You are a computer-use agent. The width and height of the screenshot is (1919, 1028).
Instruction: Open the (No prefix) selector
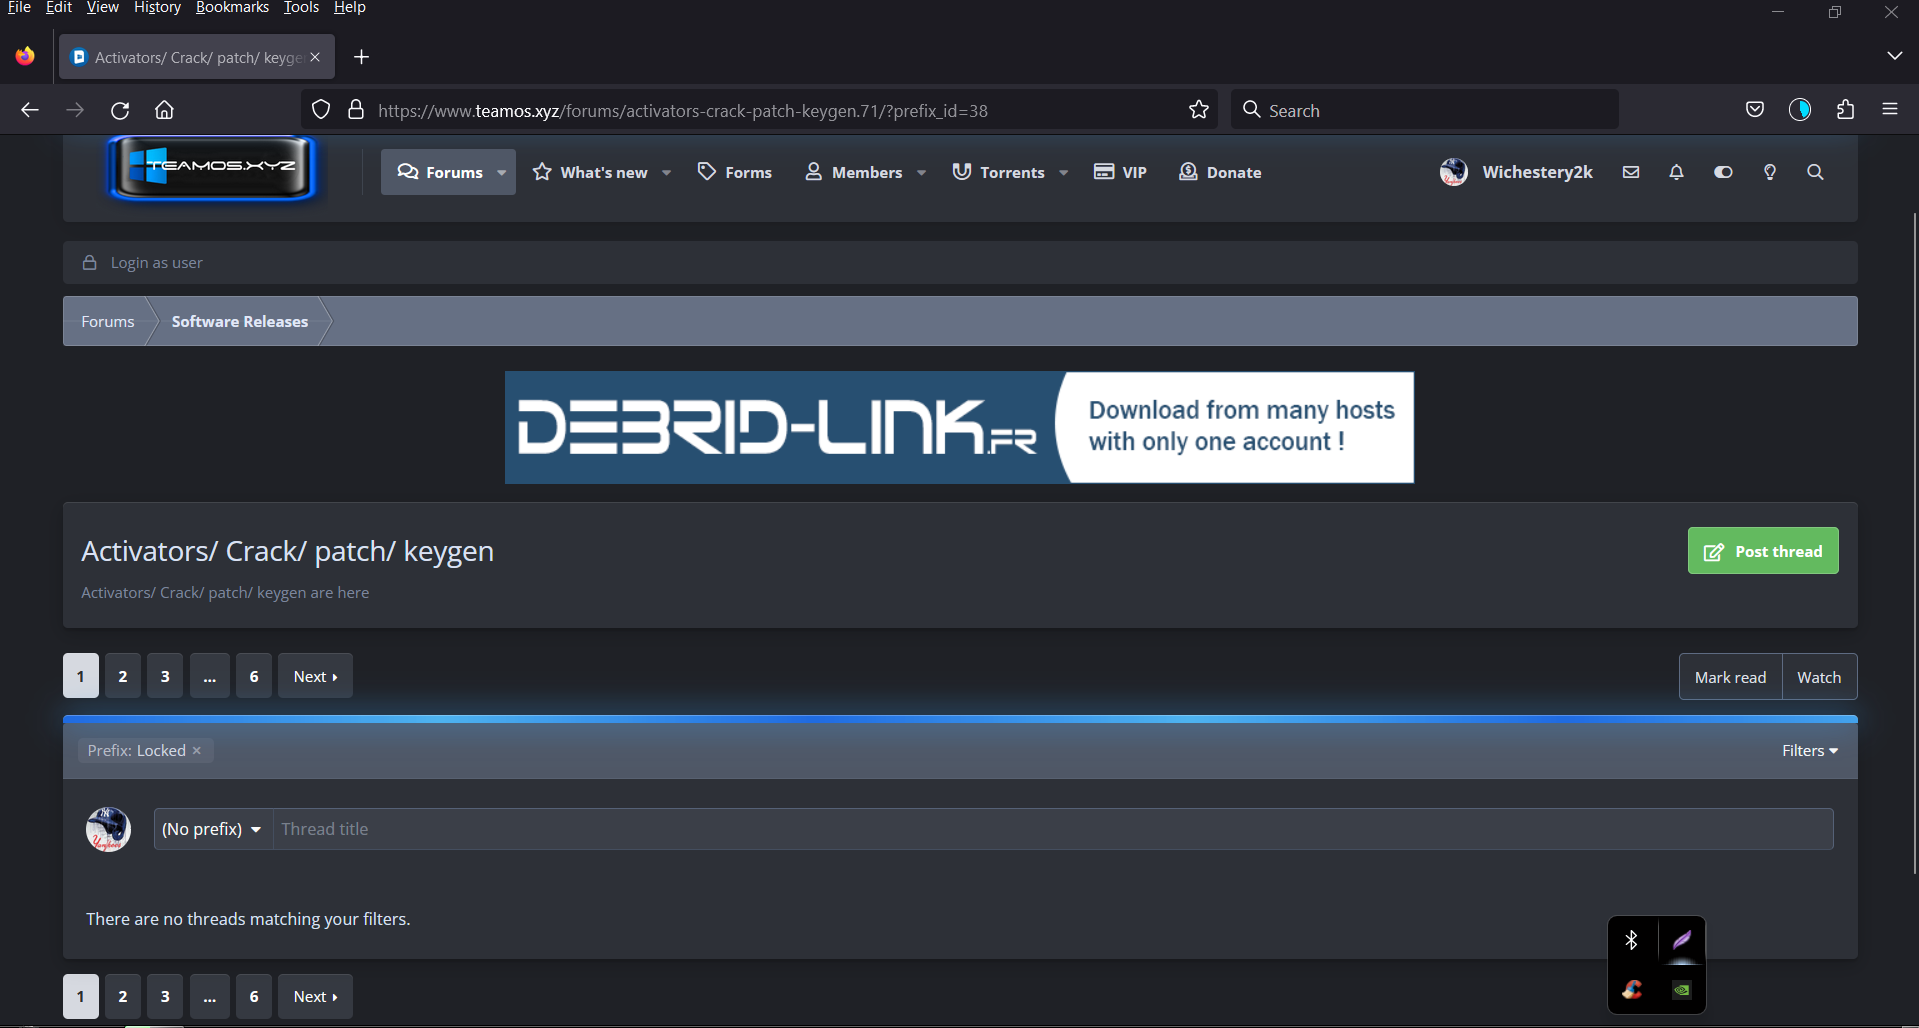212,829
